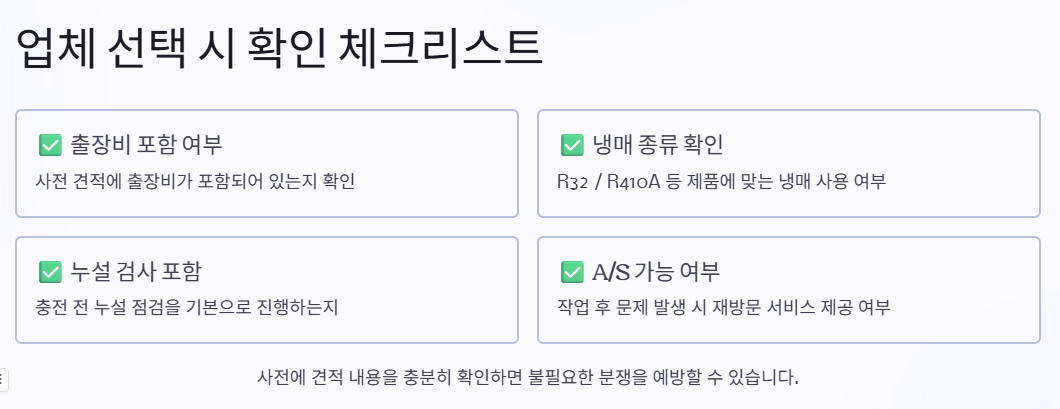Select the checkmark icon before A/S 가능 여부
The image size is (1060, 409).
tap(572, 271)
